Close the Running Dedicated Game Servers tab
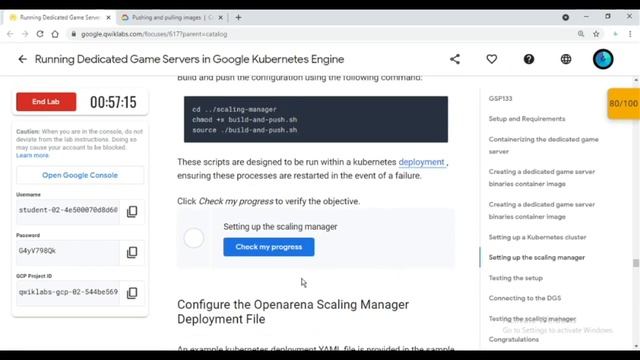The image size is (640, 360). click(x=109, y=18)
